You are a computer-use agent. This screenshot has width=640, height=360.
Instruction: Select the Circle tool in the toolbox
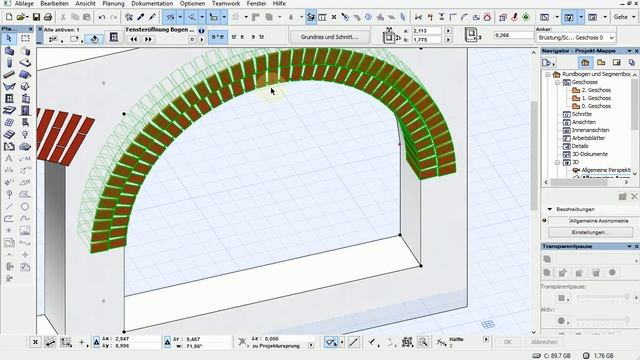[x=25, y=207]
